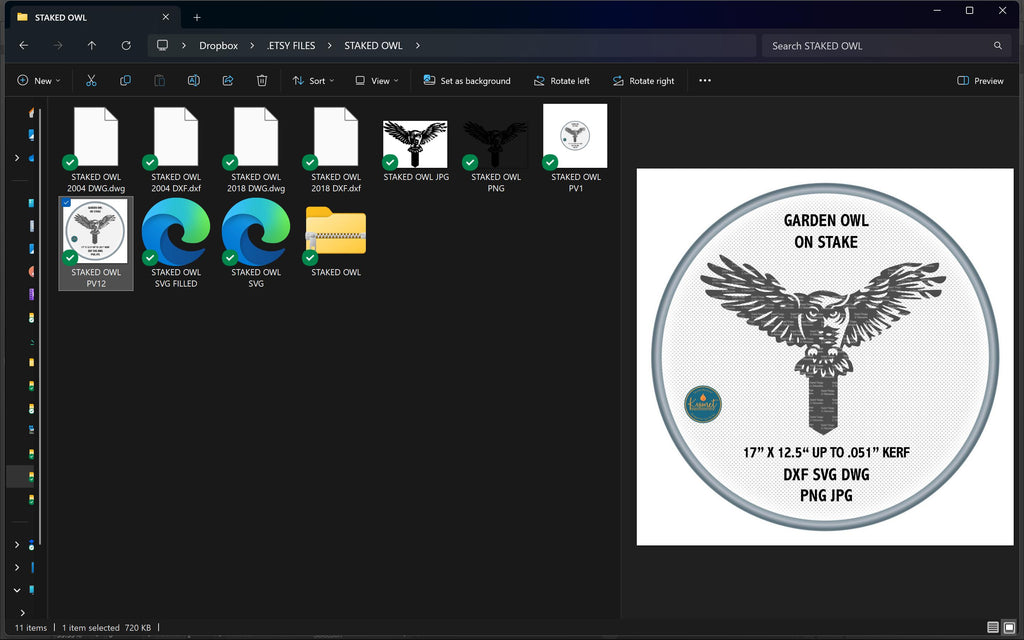Select STAKED OWL 2018 DXF.dxf file
Image resolution: width=1024 pixels, height=640 pixels.
[x=336, y=150]
